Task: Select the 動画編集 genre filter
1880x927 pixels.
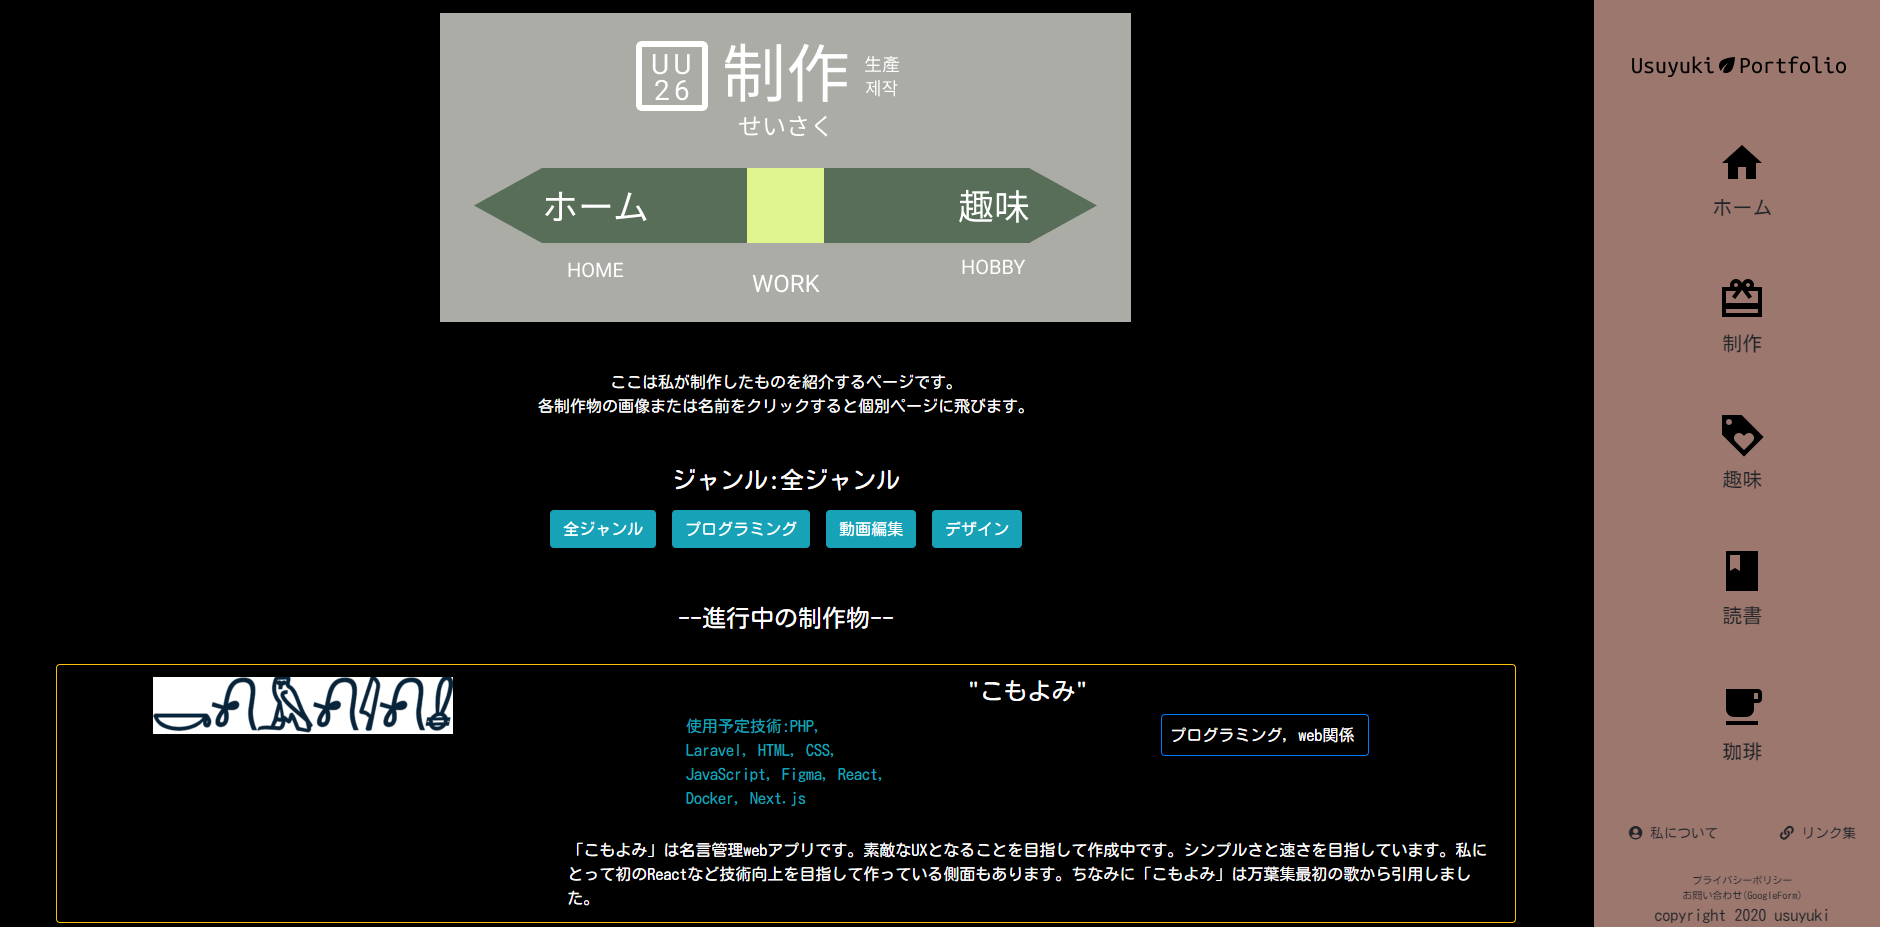Action: [870, 529]
